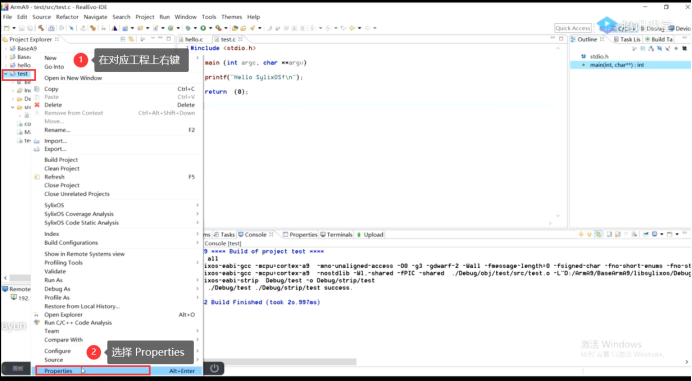Switch to the hello.c editor tab
The image size is (692, 381).
click(191, 39)
